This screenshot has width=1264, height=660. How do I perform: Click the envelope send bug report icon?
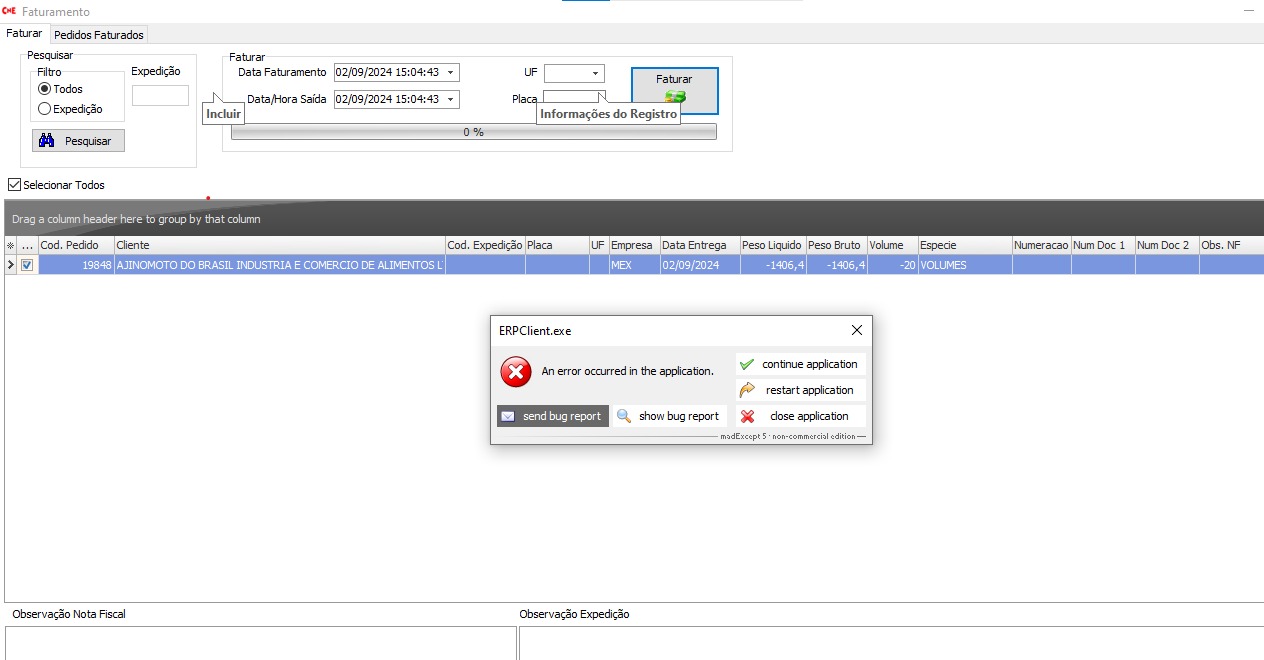click(x=508, y=416)
